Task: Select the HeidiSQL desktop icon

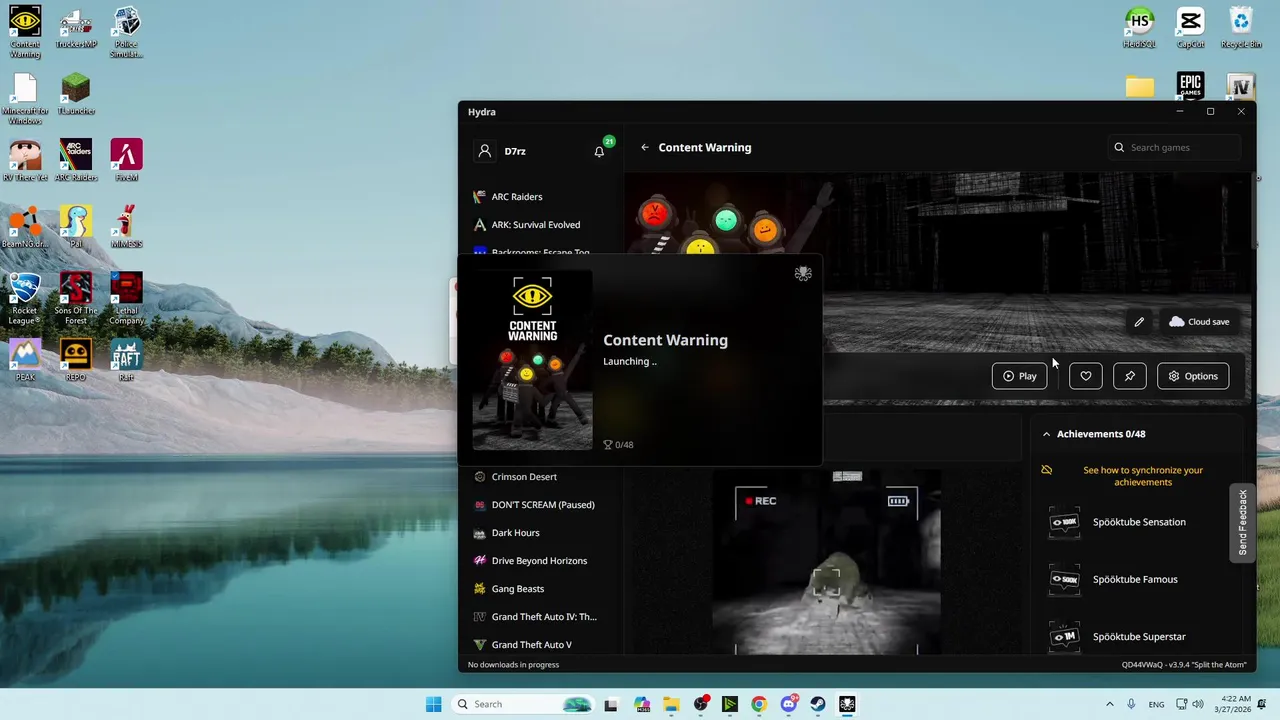Action: (1139, 27)
